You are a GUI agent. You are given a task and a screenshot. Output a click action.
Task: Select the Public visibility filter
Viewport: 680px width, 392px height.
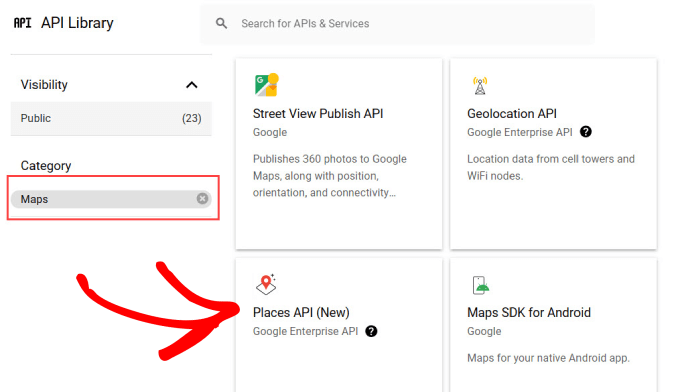click(111, 118)
